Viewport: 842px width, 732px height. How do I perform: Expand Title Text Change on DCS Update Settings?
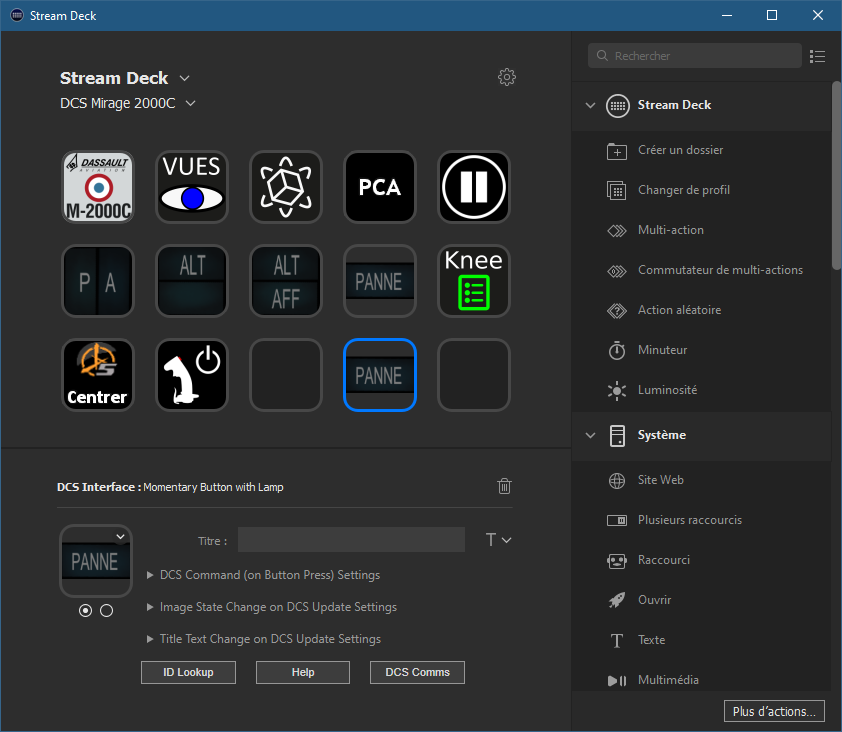[264, 639]
